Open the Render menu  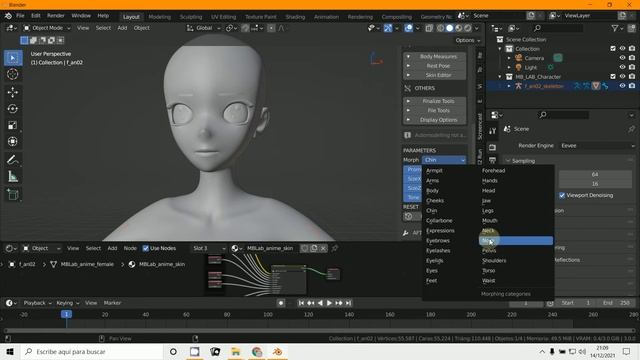click(56, 16)
